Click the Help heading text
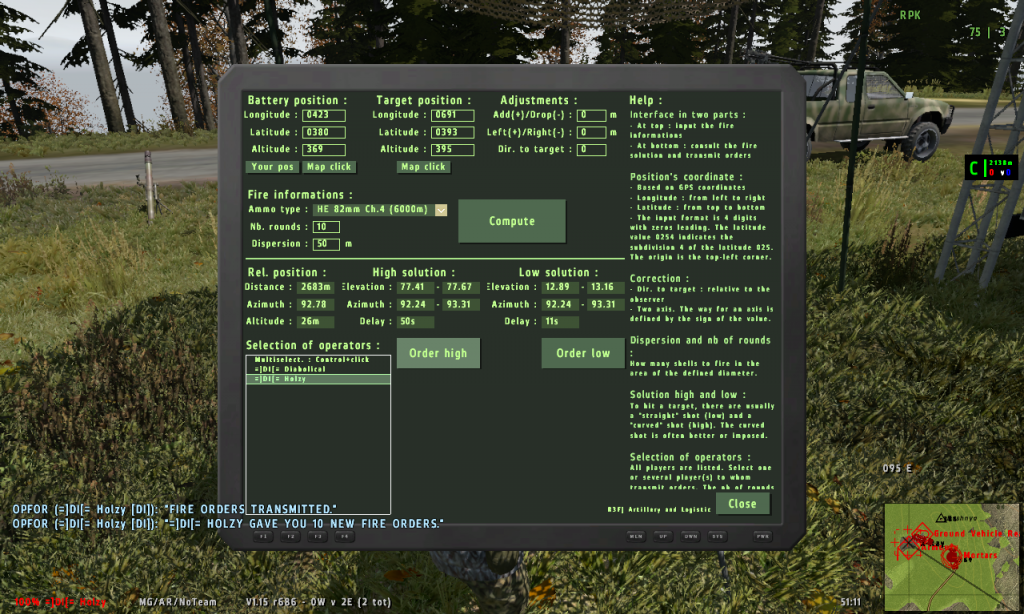The height and width of the screenshot is (614, 1024). pyautogui.click(x=645, y=100)
